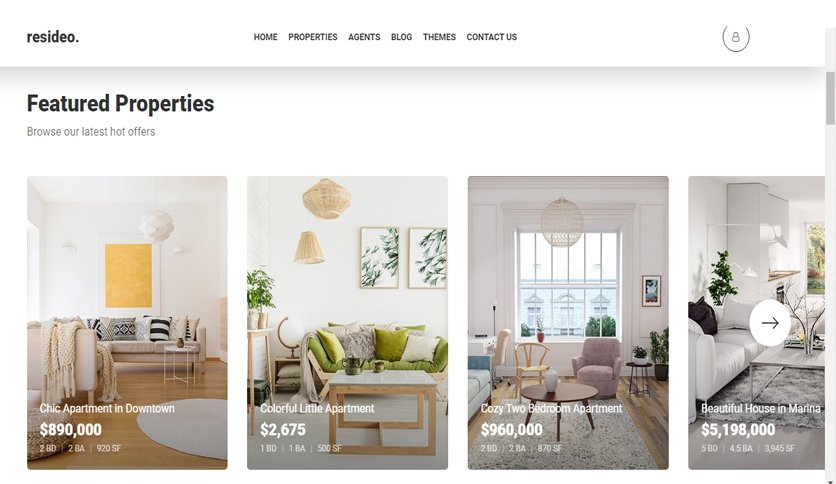Visit the CONTACT US page
Screen dimensions: 836x484
[x=492, y=37]
